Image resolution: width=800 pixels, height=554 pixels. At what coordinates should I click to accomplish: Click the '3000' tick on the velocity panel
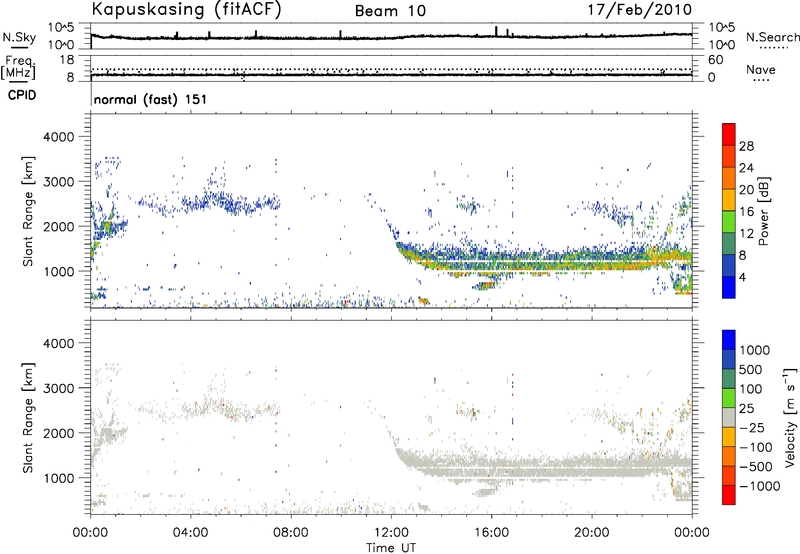[59, 388]
